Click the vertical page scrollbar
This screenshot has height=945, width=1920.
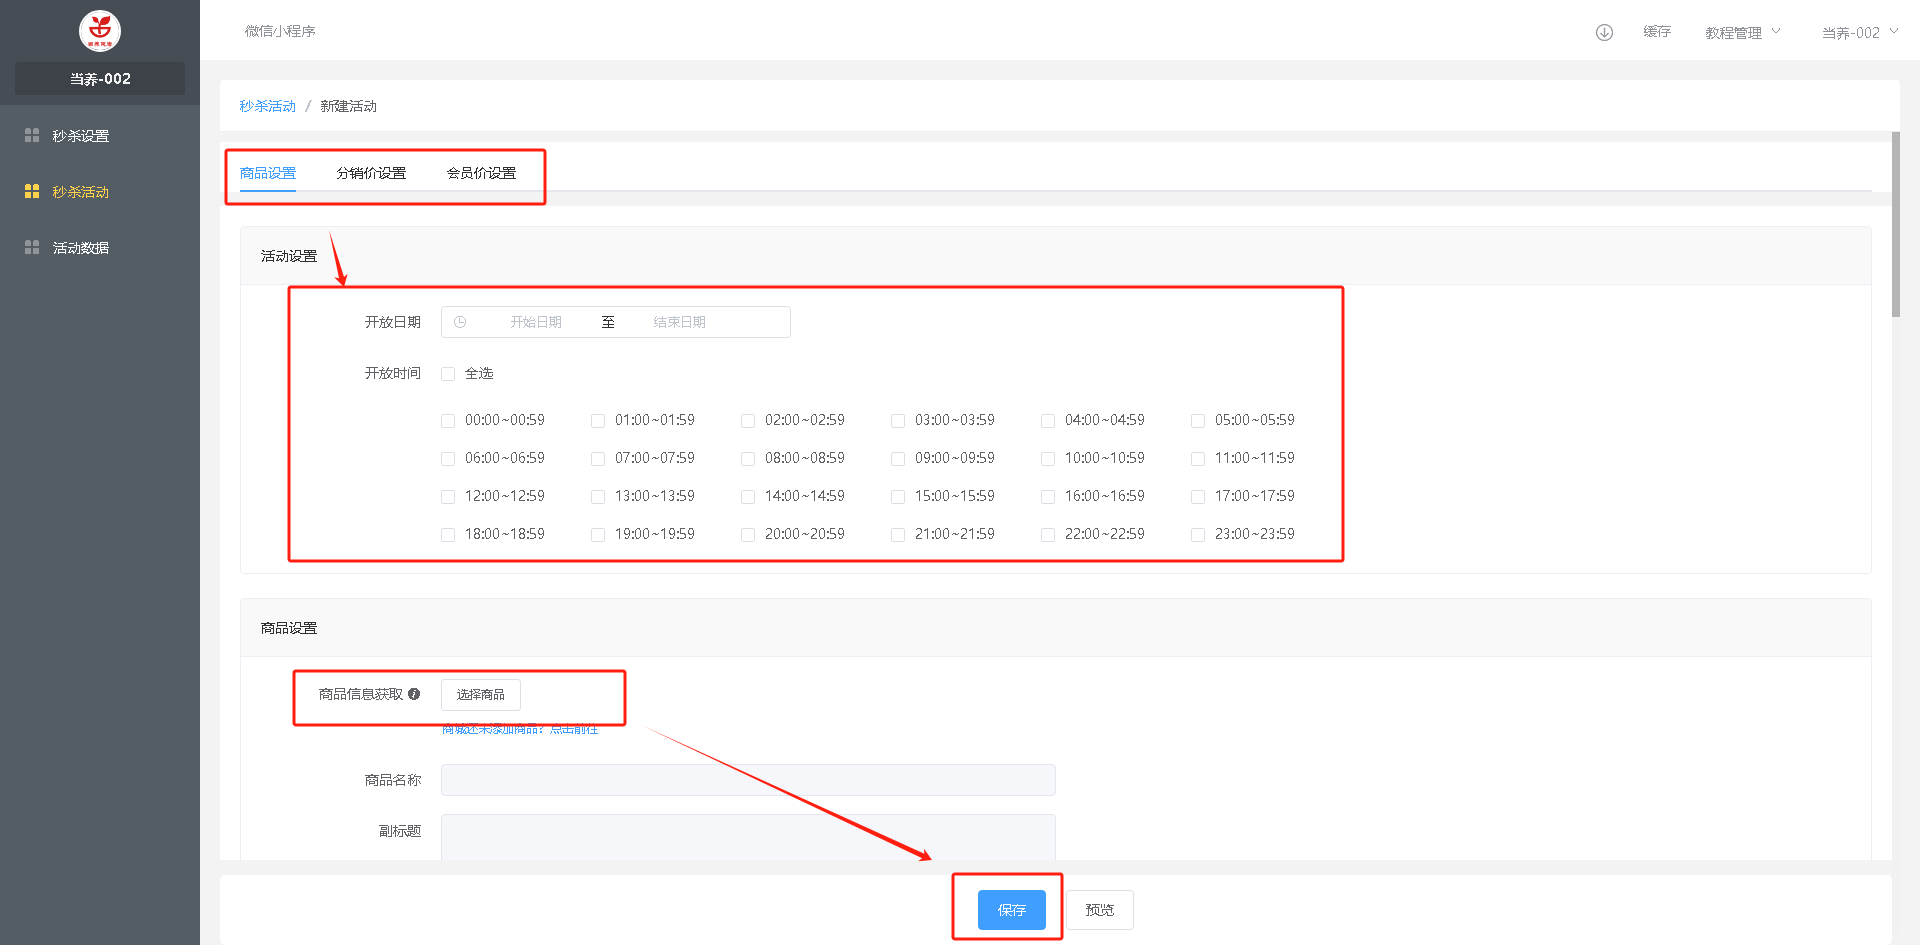pos(1895,225)
